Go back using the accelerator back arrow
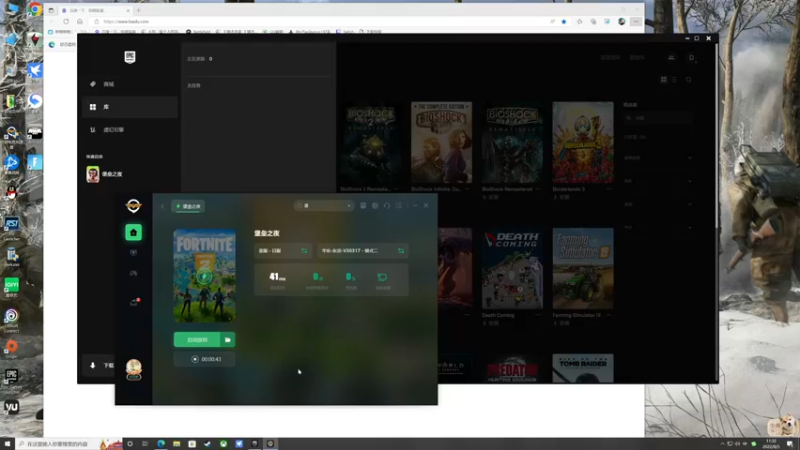 click(x=162, y=206)
